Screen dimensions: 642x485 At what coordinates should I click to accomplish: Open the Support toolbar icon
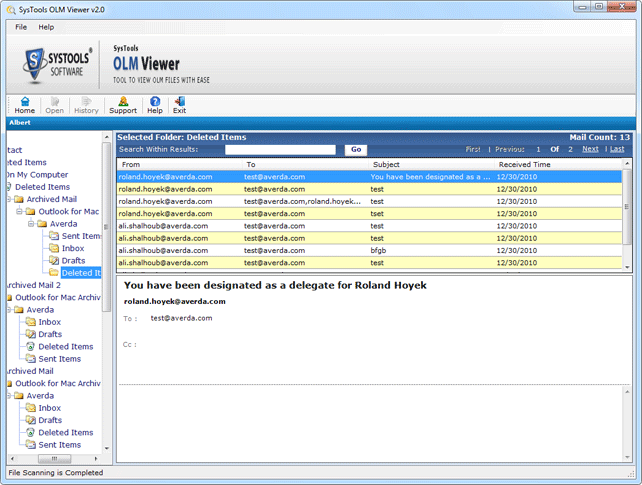pyautogui.click(x=123, y=105)
